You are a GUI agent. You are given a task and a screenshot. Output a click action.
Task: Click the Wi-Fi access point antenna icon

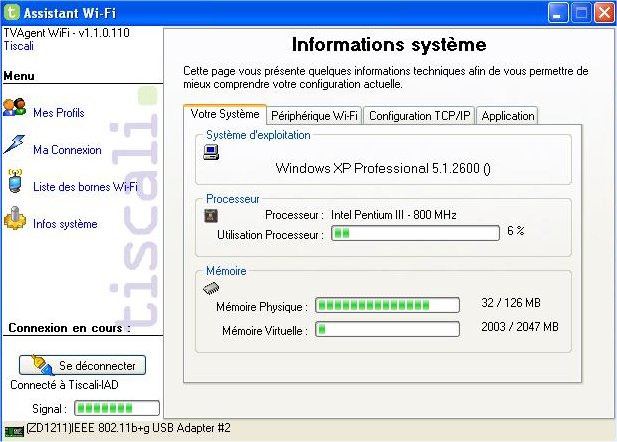(x=15, y=181)
